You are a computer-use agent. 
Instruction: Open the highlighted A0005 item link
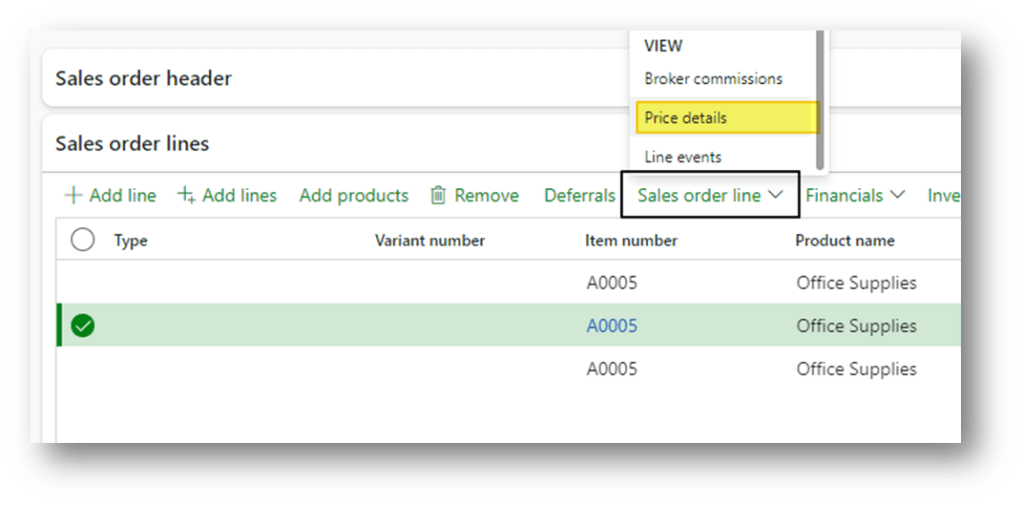click(x=612, y=326)
